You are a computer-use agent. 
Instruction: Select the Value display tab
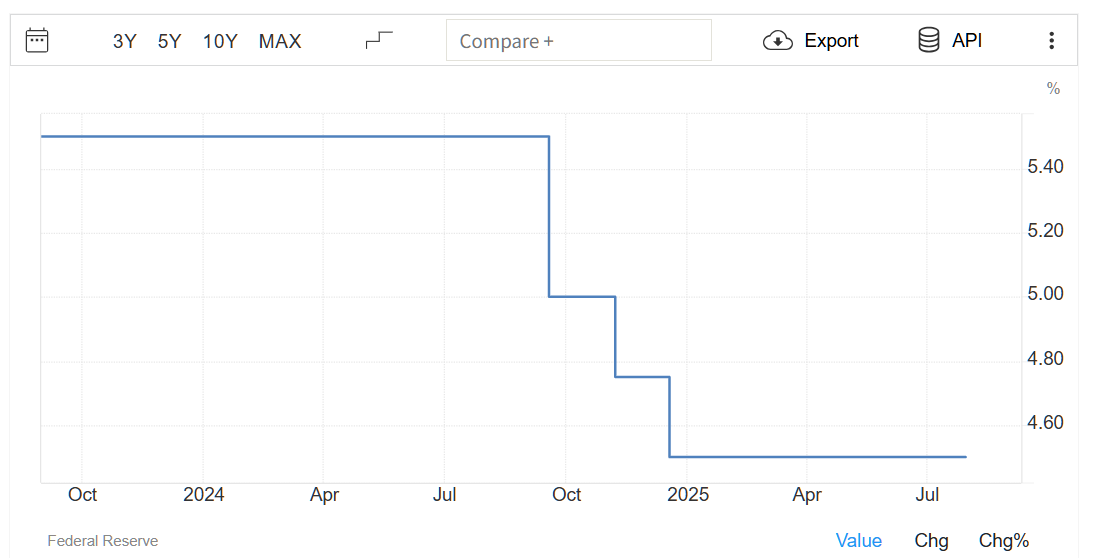(x=858, y=541)
